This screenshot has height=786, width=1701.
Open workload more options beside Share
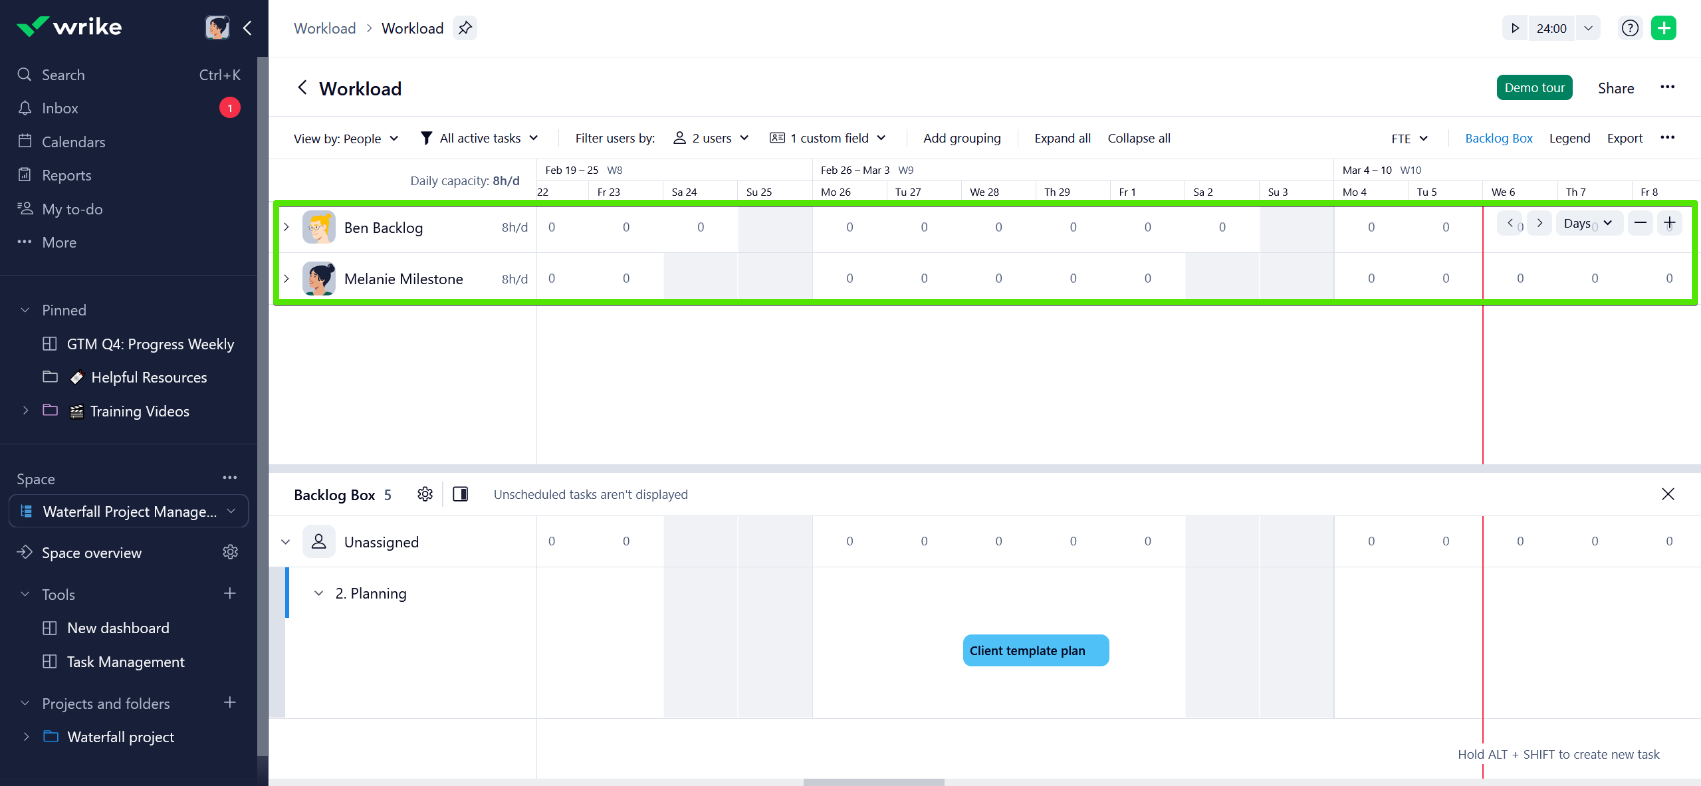point(1667,87)
